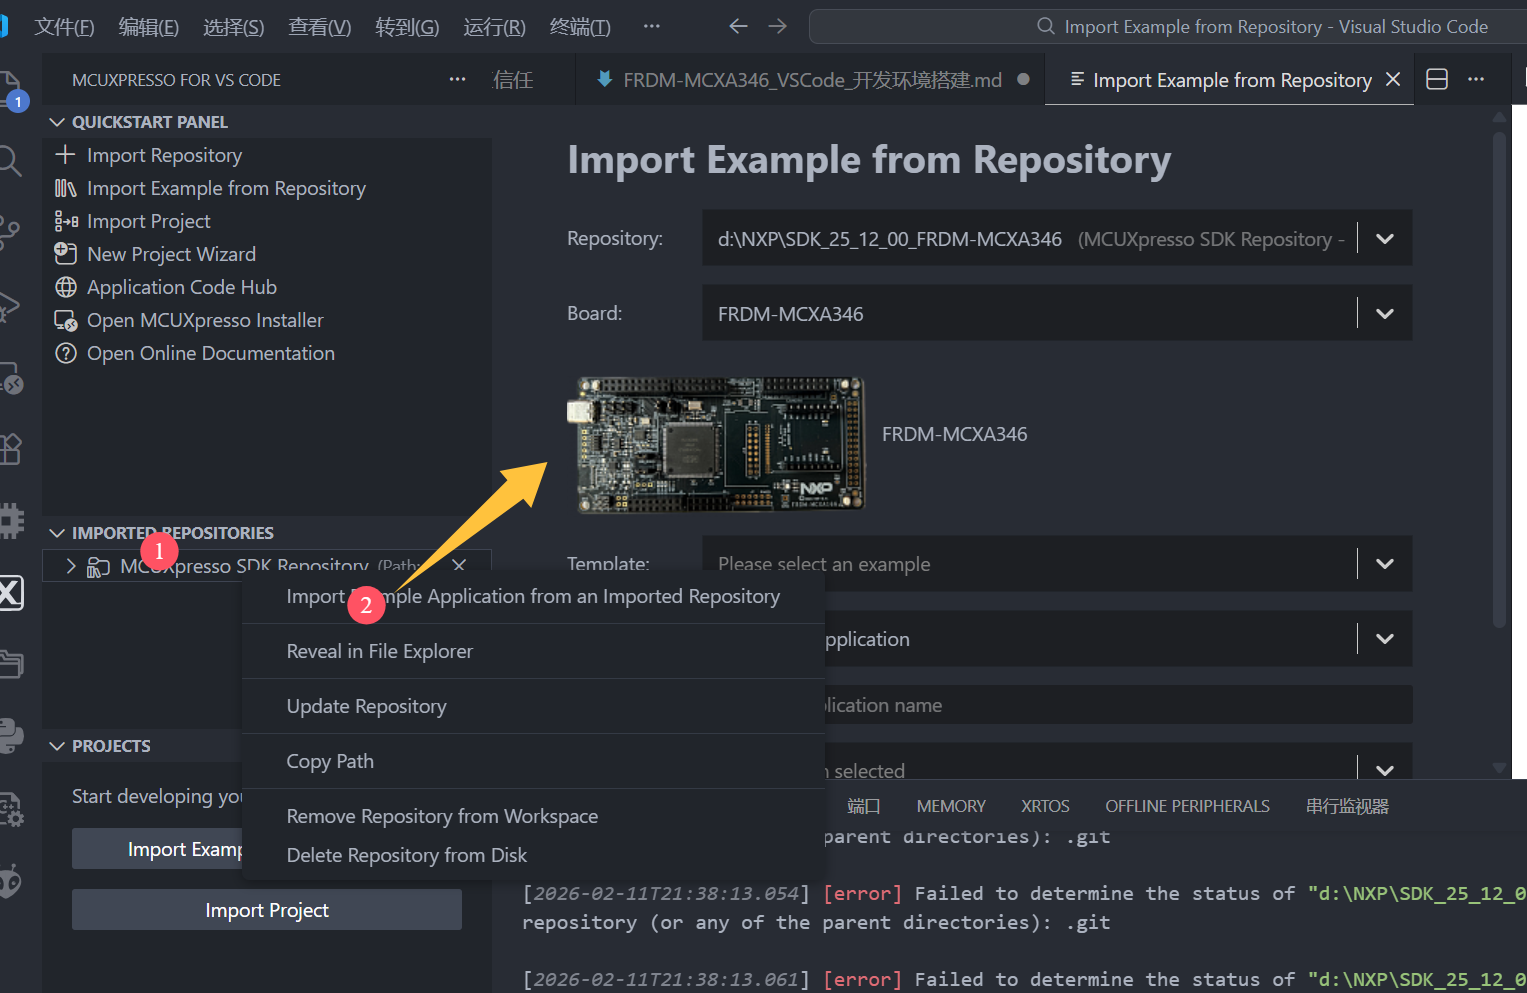The image size is (1527, 993).
Task: Open the 查看(V) menu
Action: pyautogui.click(x=320, y=27)
